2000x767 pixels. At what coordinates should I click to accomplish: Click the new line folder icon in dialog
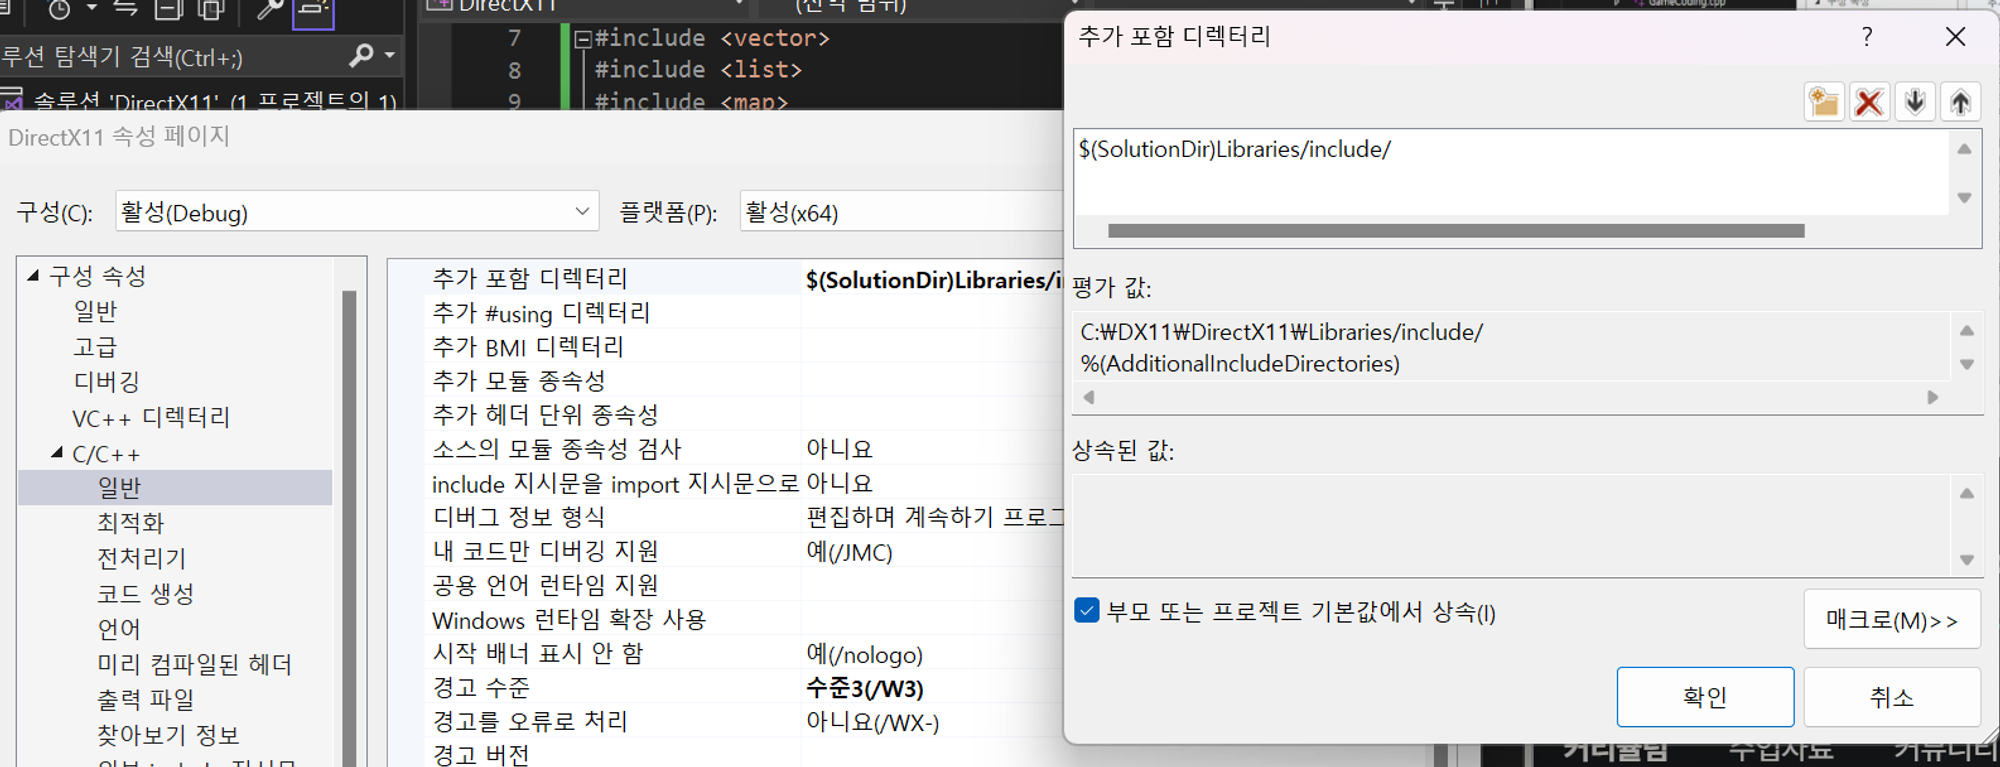(x=1824, y=102)
